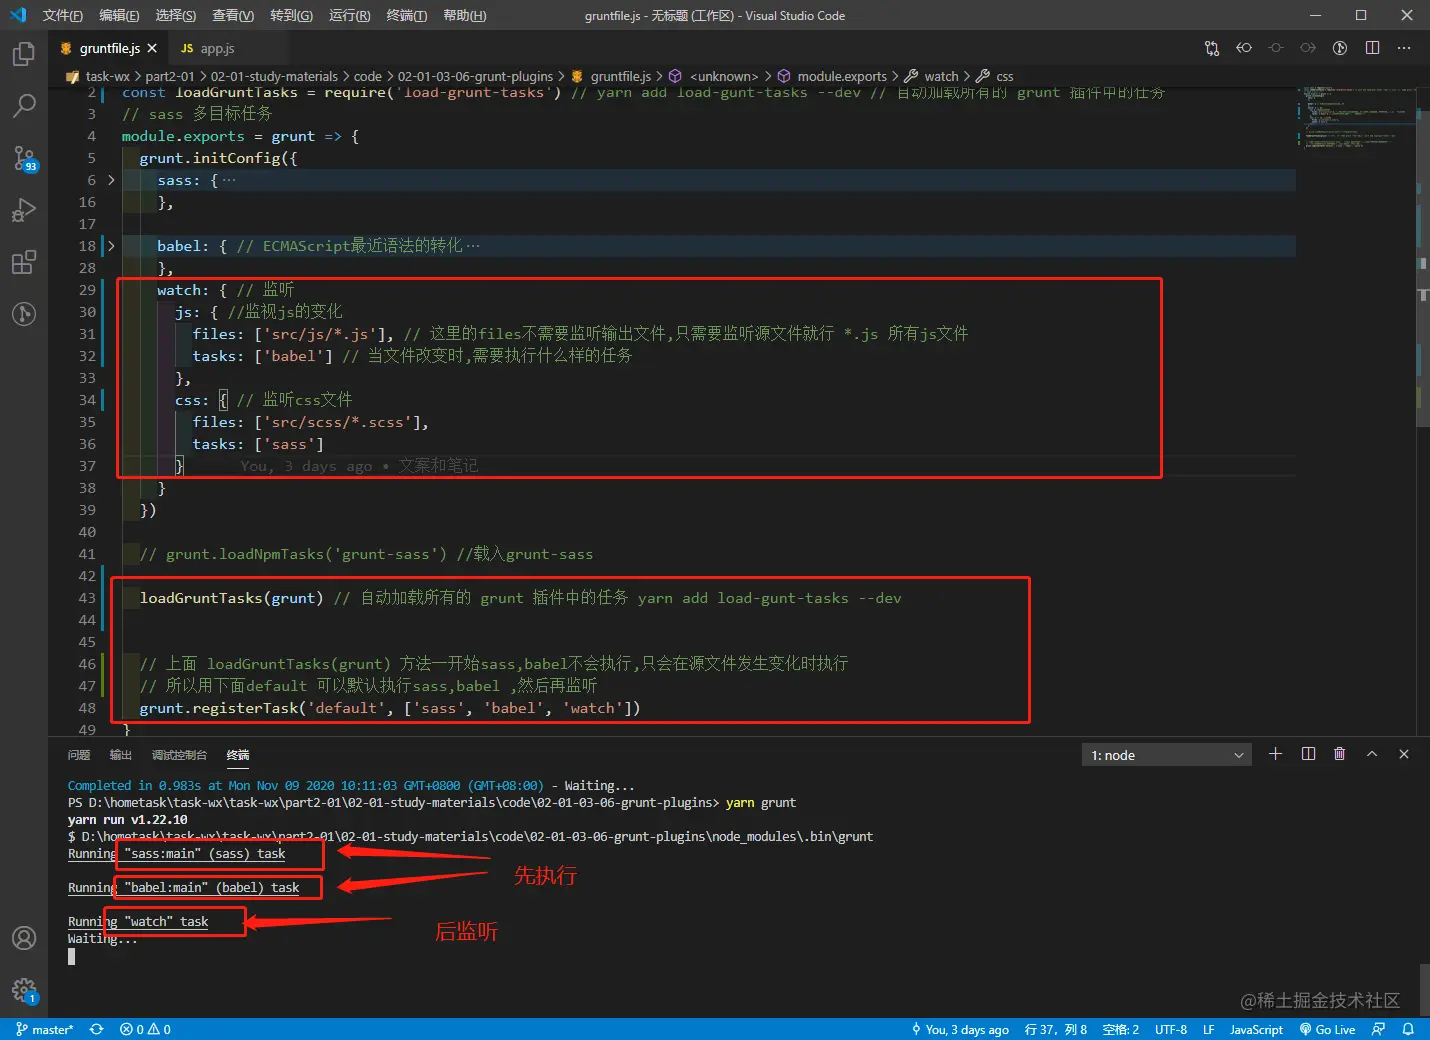Open the css breadcrumb symbol

pyautogui.click(x=1004, y=76)
